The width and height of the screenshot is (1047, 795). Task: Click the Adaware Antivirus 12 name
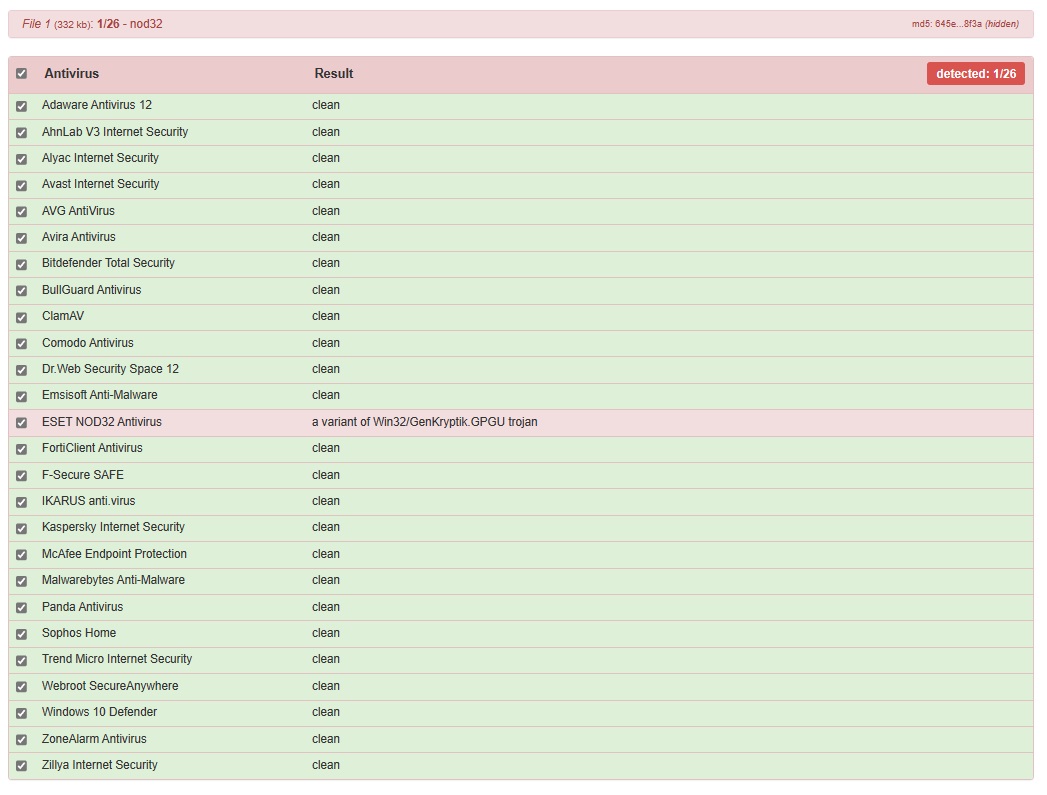click(97, 105)
